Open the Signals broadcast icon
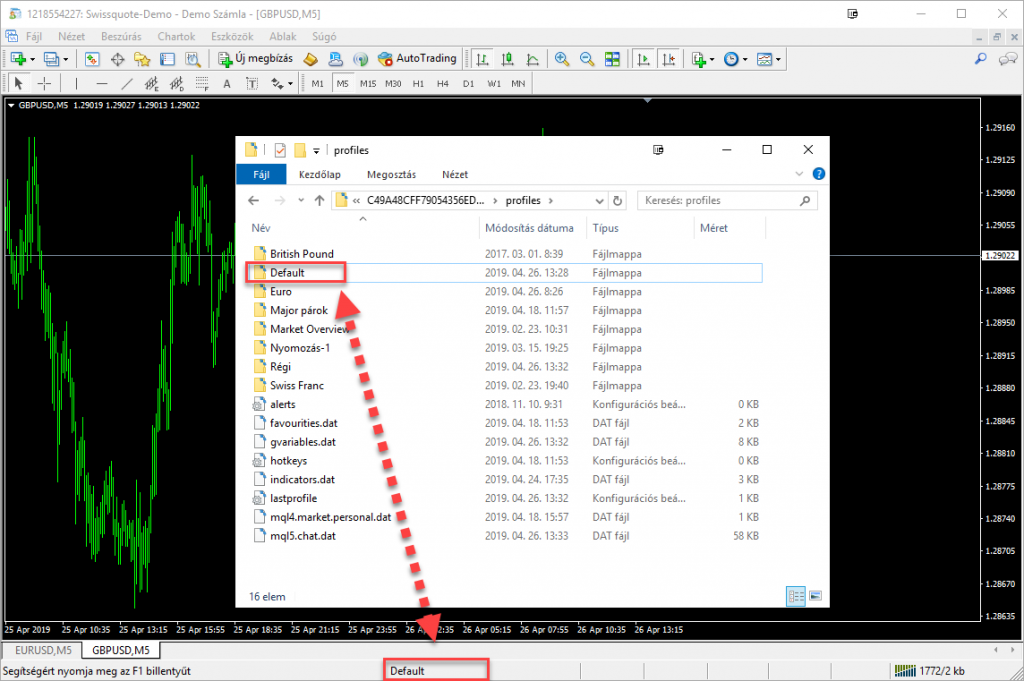 [x=360, y=59]
